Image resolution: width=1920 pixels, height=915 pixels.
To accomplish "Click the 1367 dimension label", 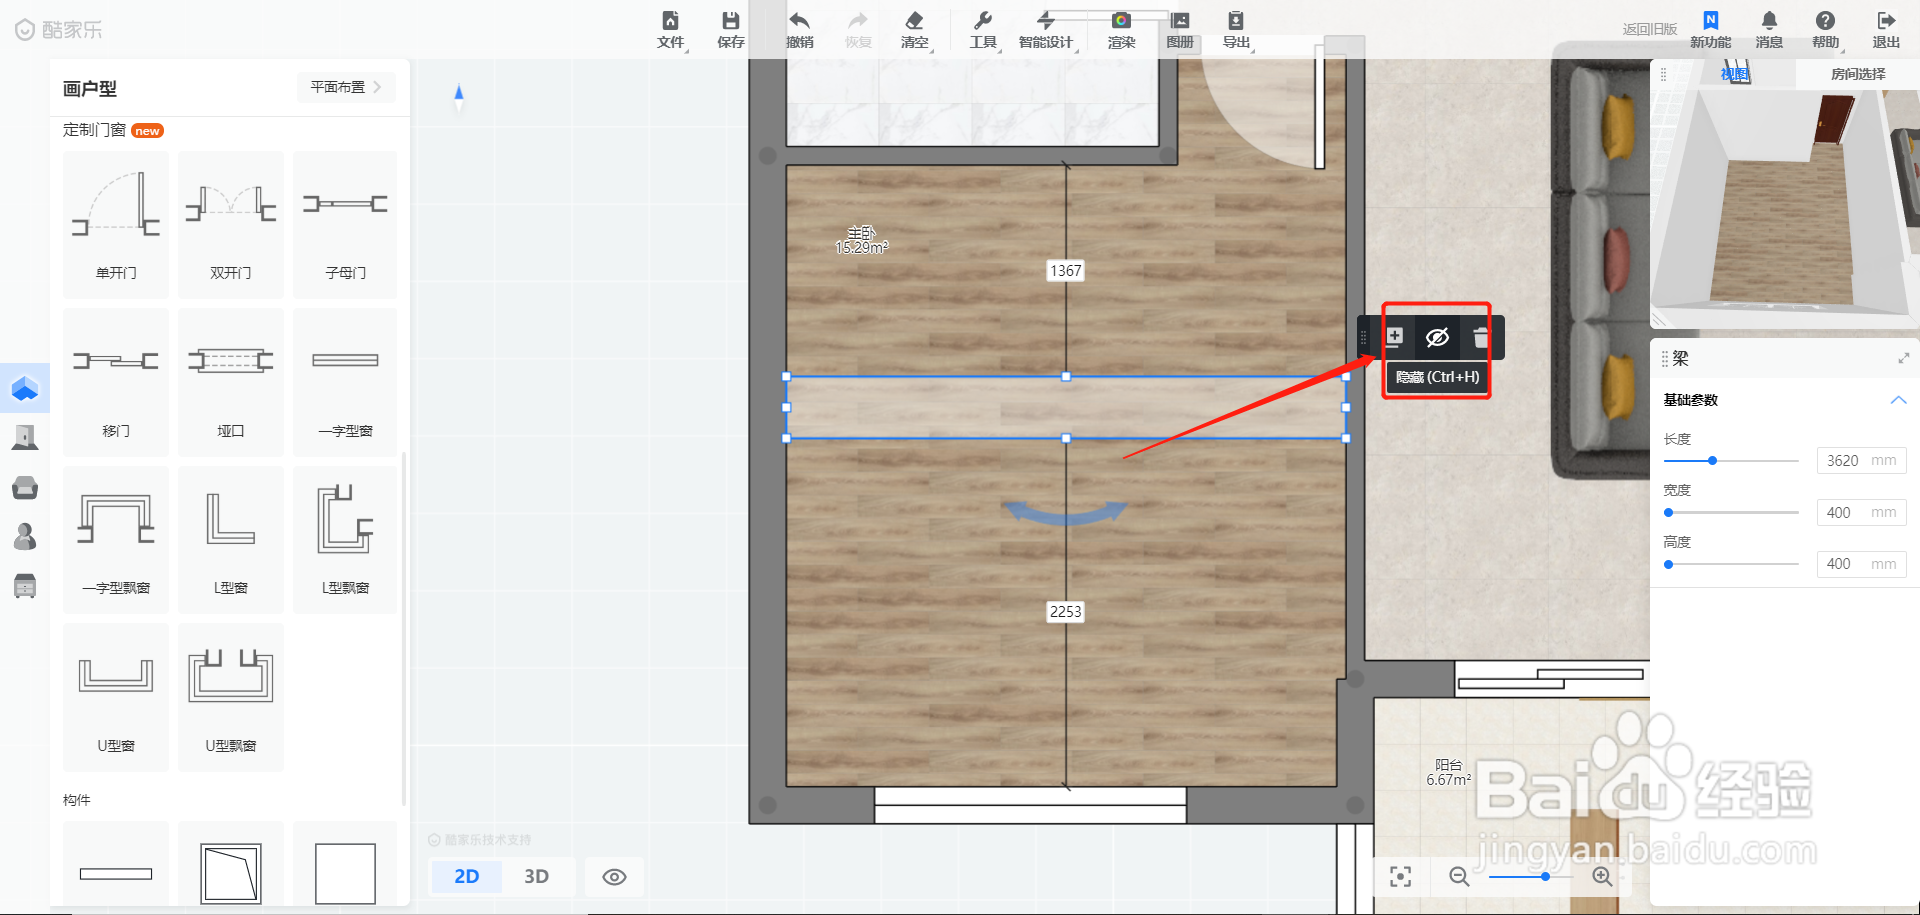I will click(x=1065, y=271).
